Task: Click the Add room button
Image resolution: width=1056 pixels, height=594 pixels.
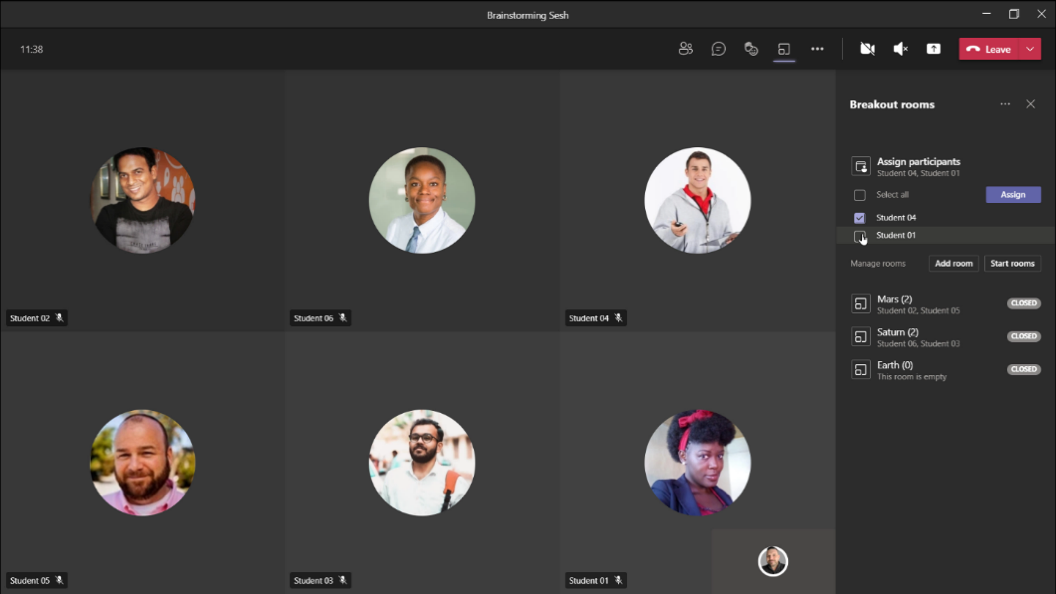Action: coord(952,263)
